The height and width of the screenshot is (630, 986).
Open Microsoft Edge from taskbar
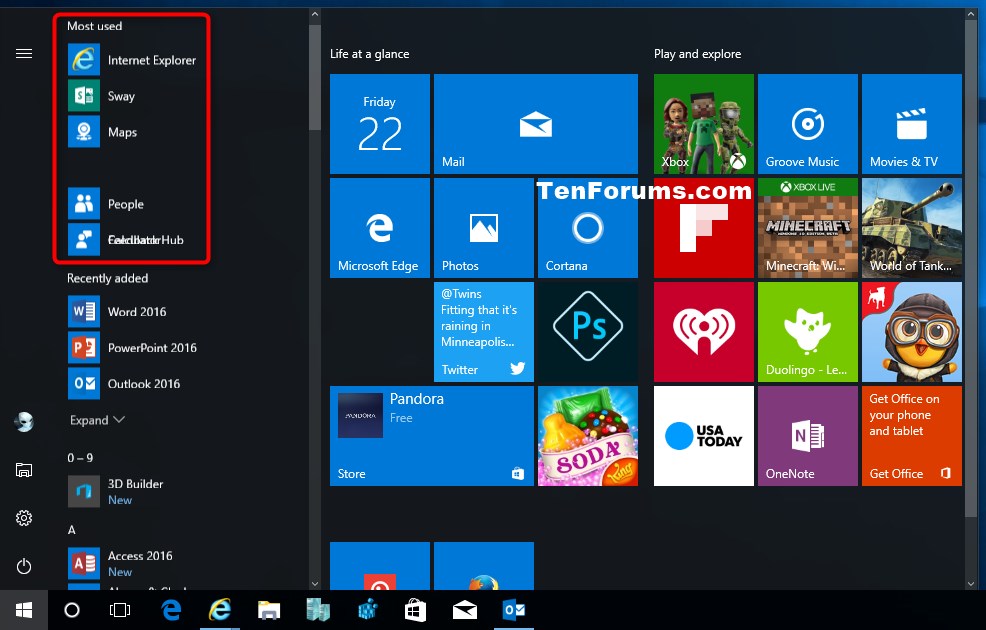click(x=171, y=610)
